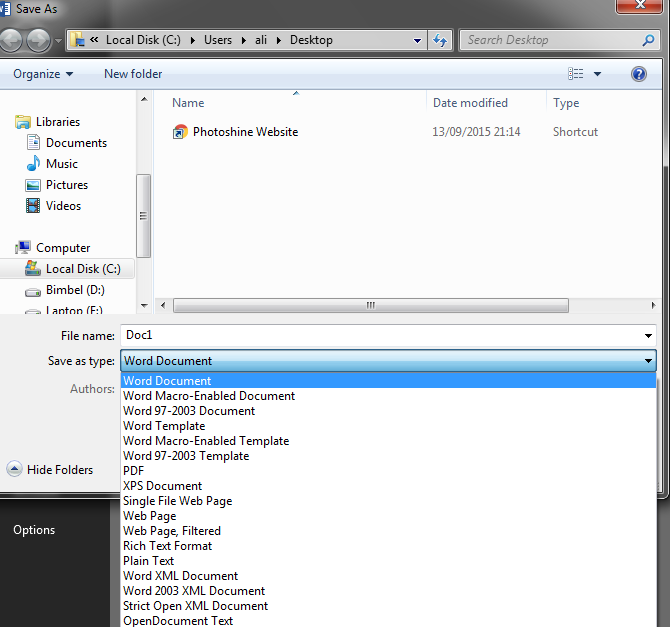Select Pictures library in navigation pane
Viewport: 670px width, 627px height.
[67, 185]
